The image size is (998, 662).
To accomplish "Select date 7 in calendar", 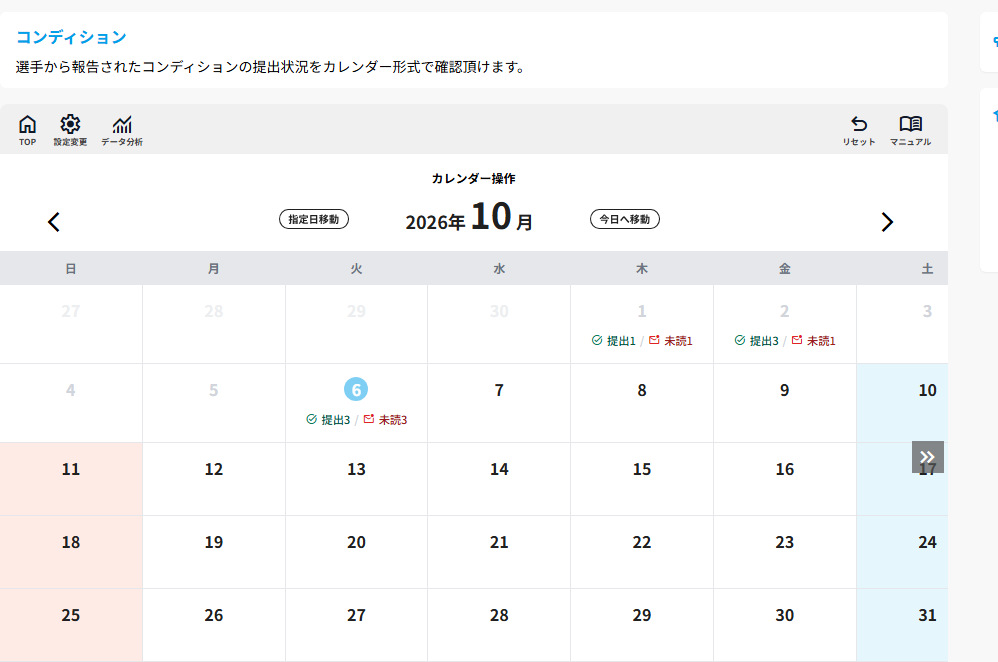I will click(499, 390).
